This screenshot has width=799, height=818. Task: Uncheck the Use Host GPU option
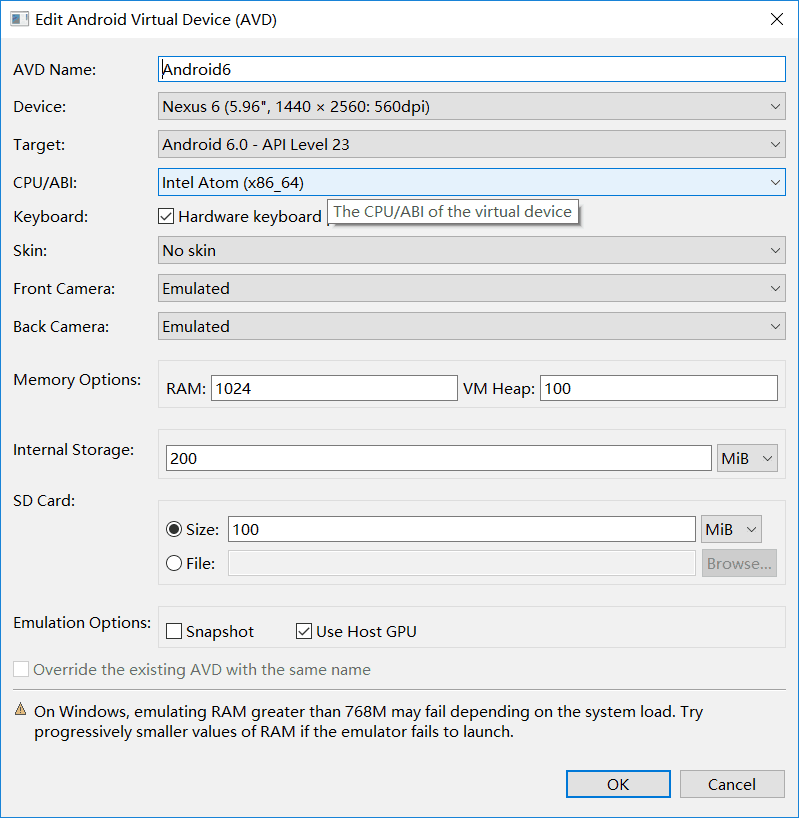tap(304, 631)
